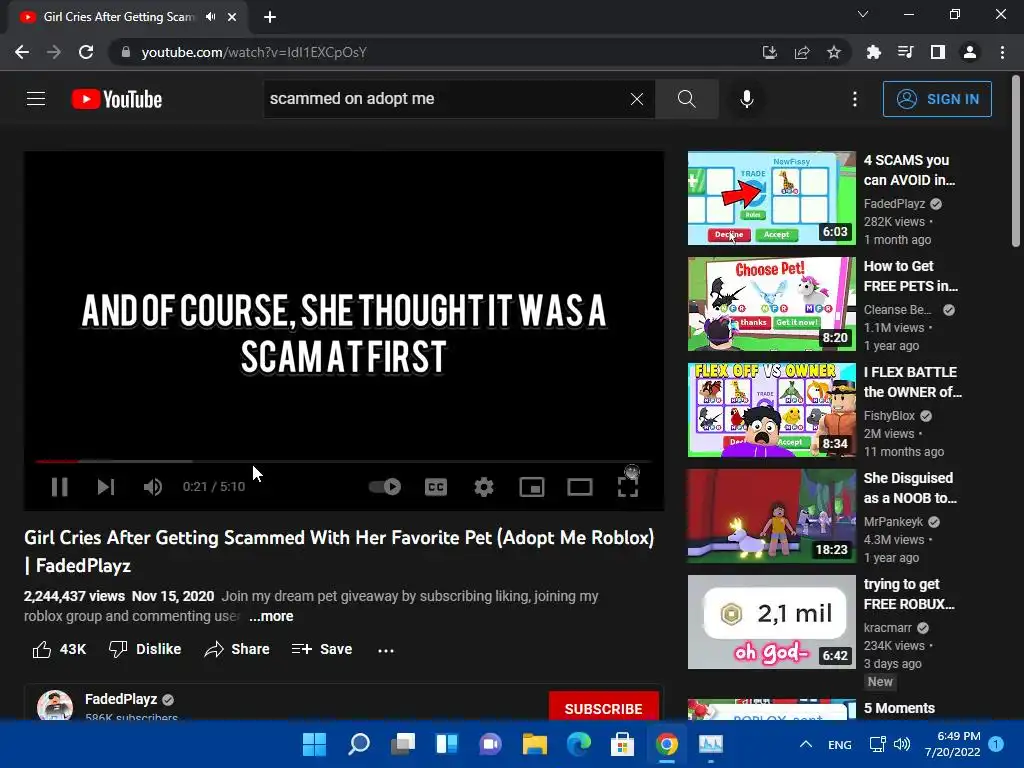Install app icon in address bar

pos(770,52)
